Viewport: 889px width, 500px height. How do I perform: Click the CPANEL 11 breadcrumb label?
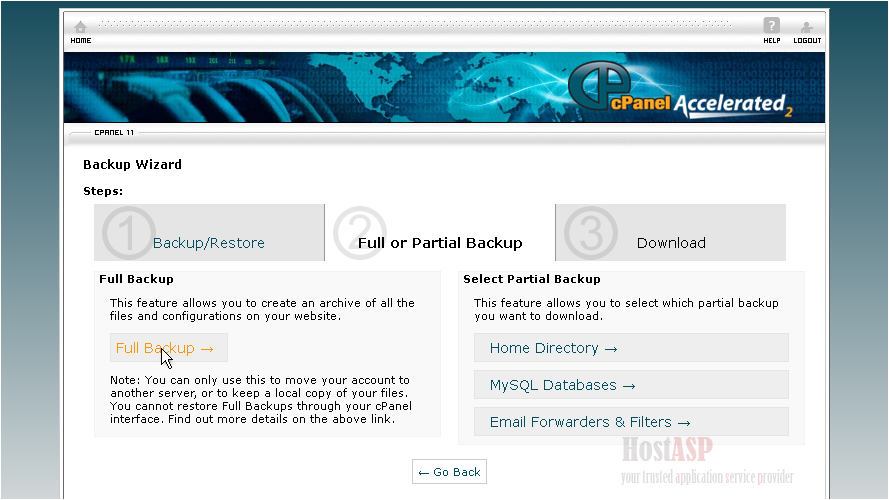click(114, 132)
